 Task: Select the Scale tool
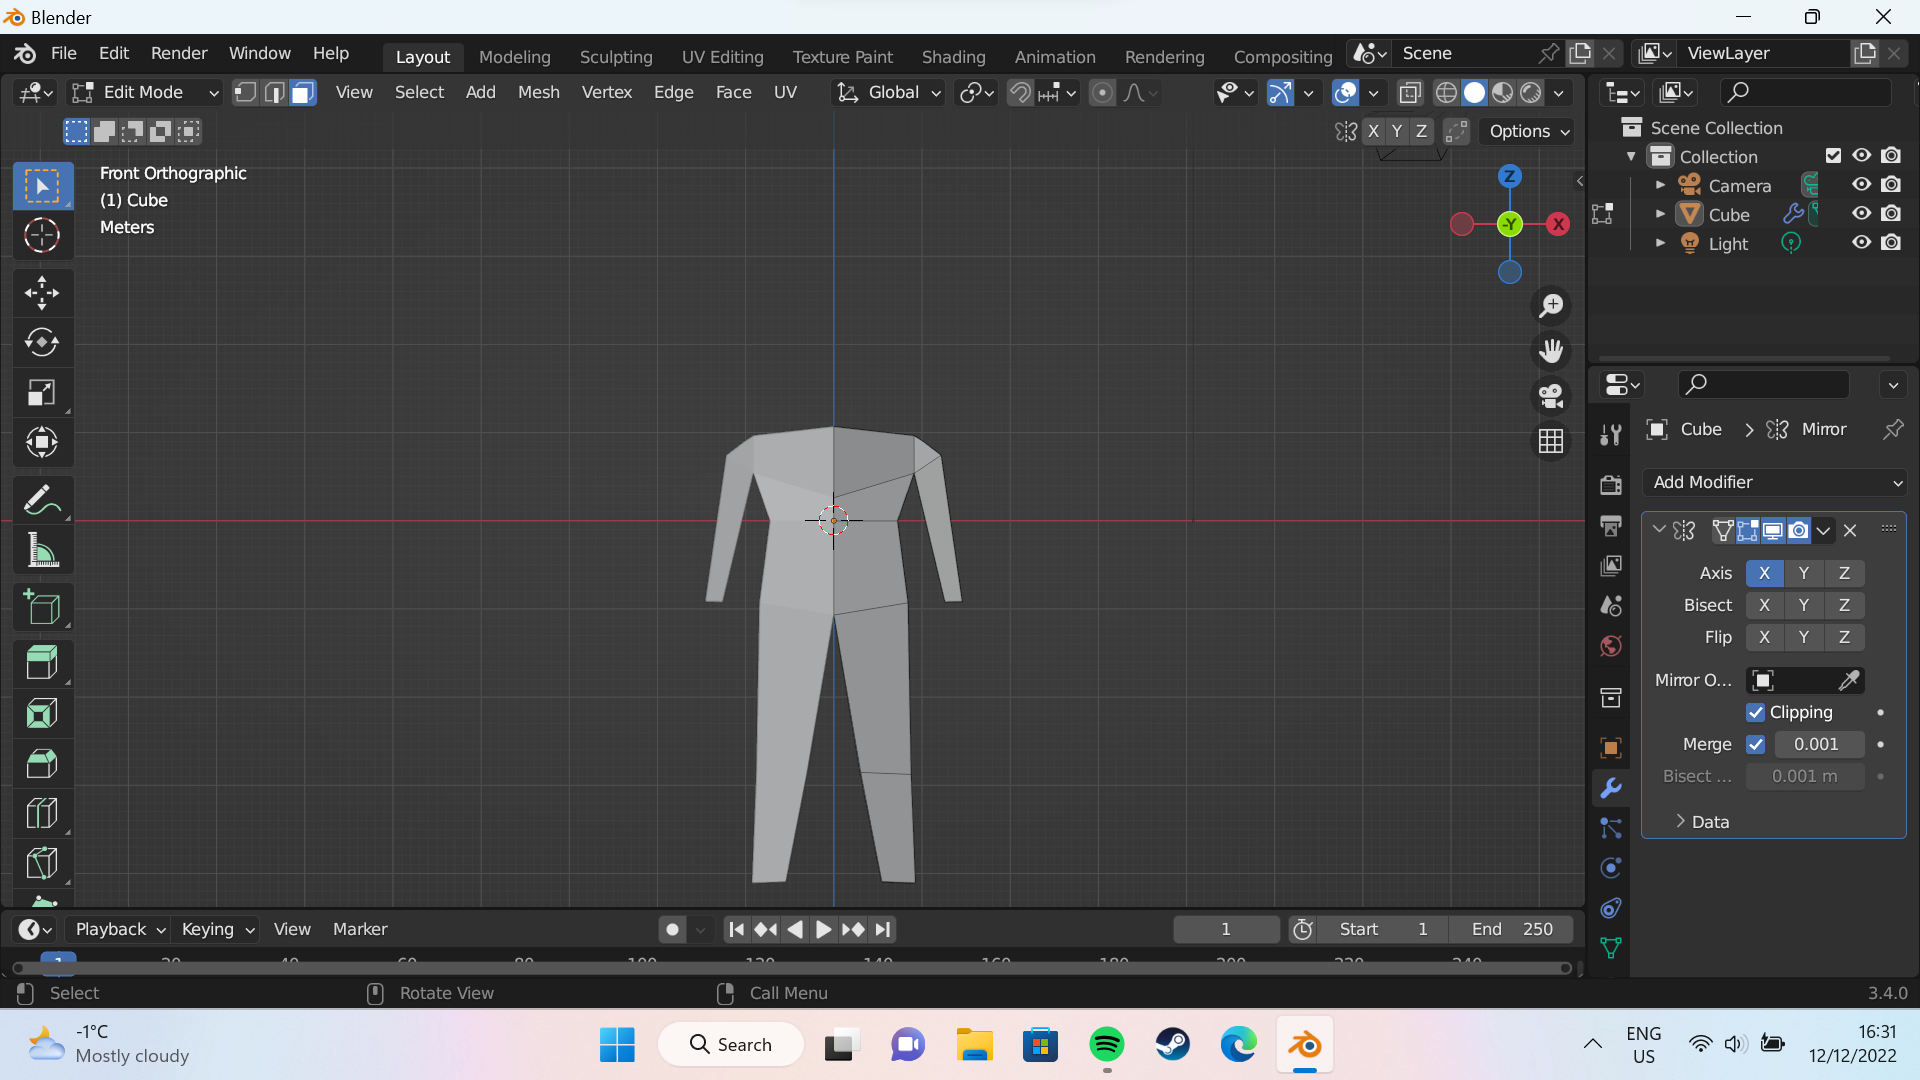42,393
